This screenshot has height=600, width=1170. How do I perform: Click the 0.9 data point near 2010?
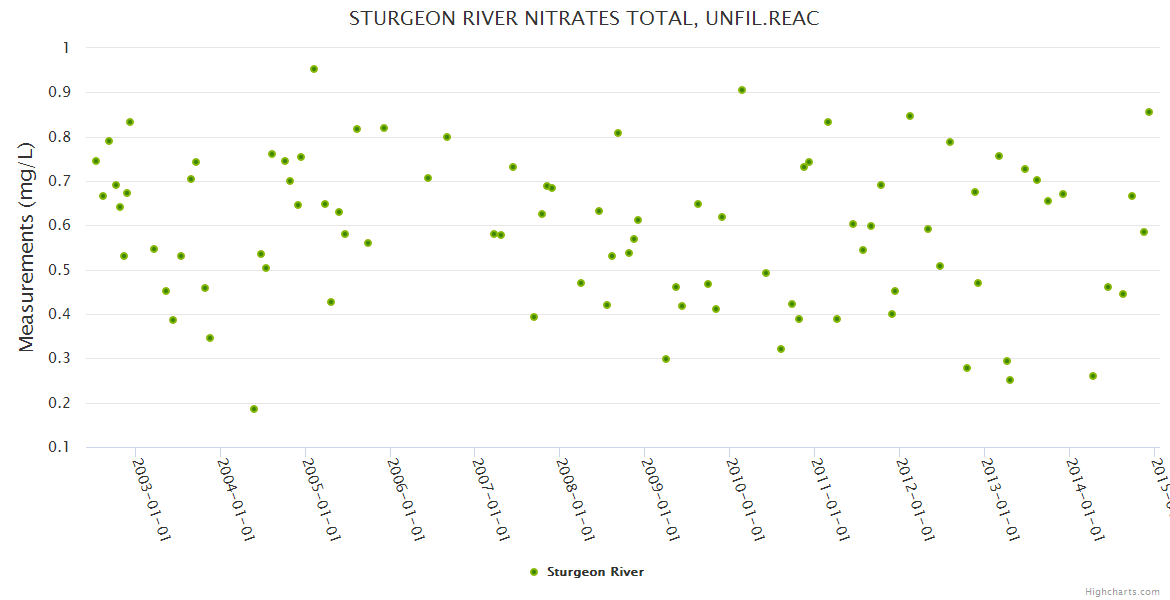(742, 90)
